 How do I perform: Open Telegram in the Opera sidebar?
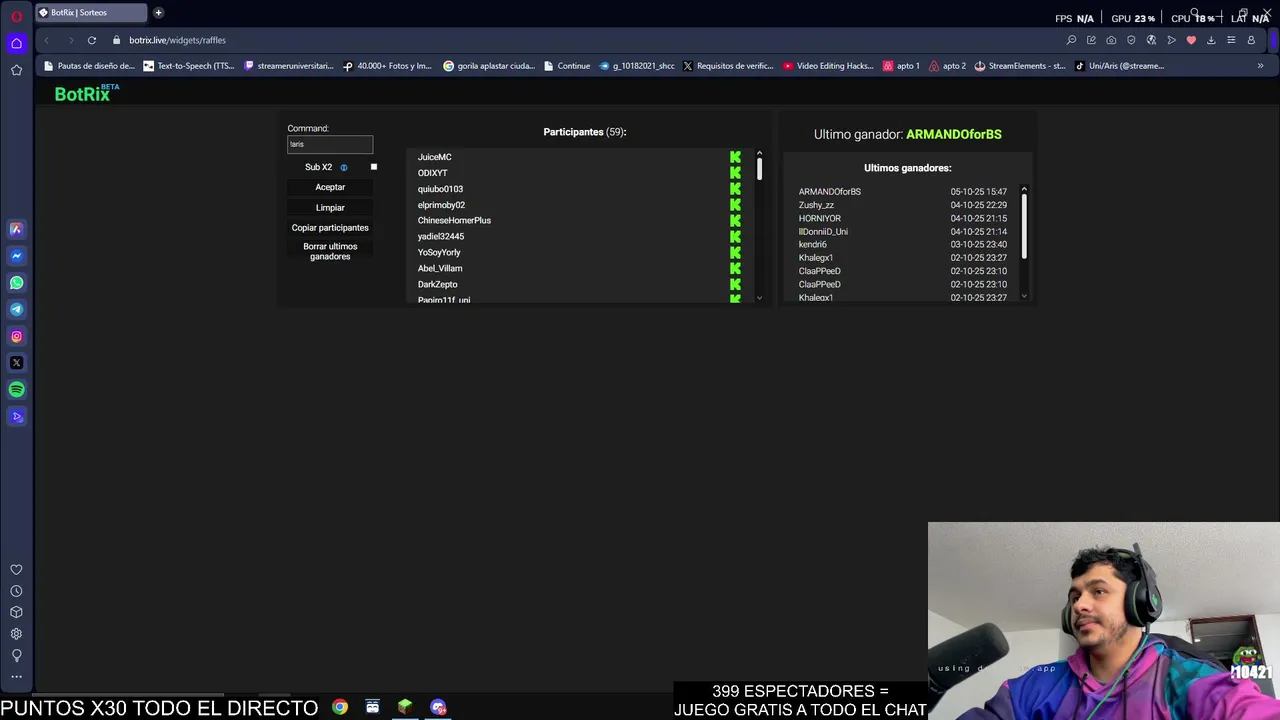click(x=16, y=310)
